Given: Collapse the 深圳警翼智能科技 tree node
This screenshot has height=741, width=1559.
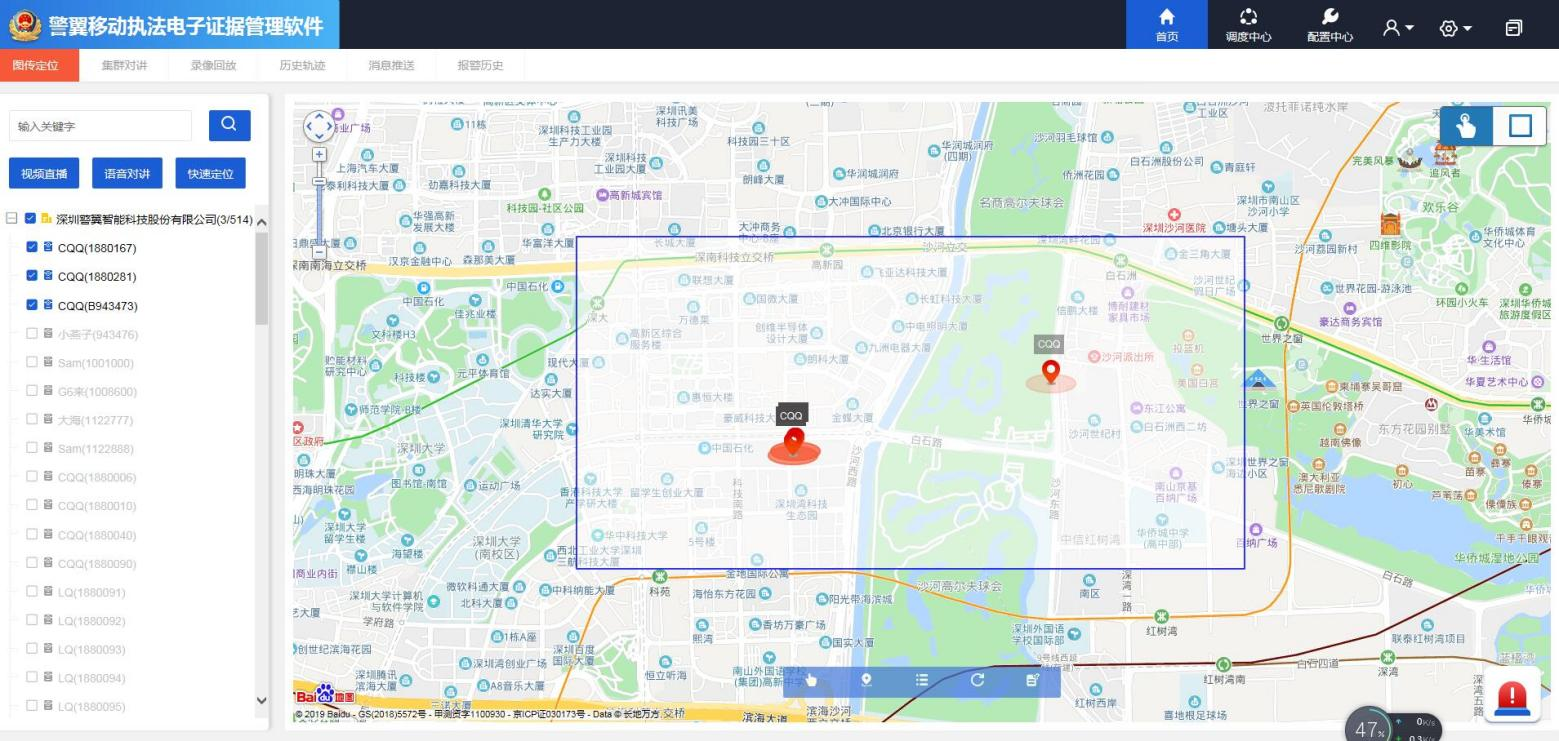Looking at the screenshot, I should pos(12,218).
